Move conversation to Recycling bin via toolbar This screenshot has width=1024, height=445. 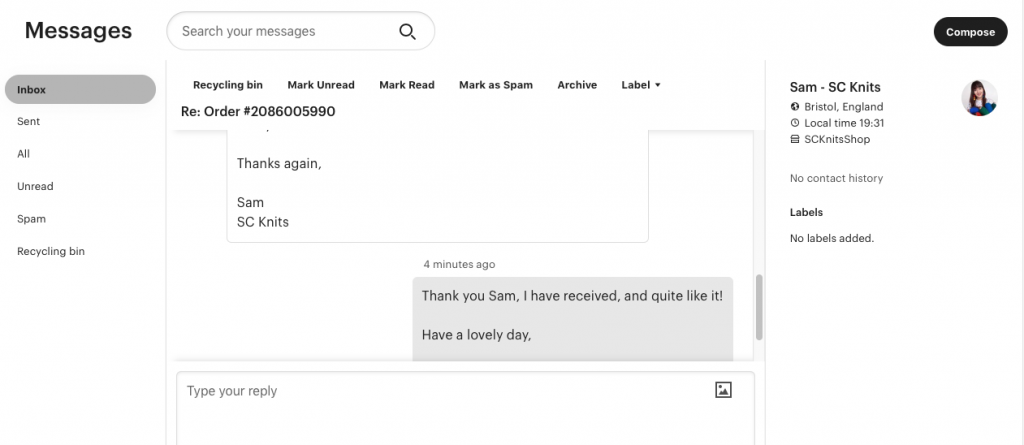(x=228, y=85)
